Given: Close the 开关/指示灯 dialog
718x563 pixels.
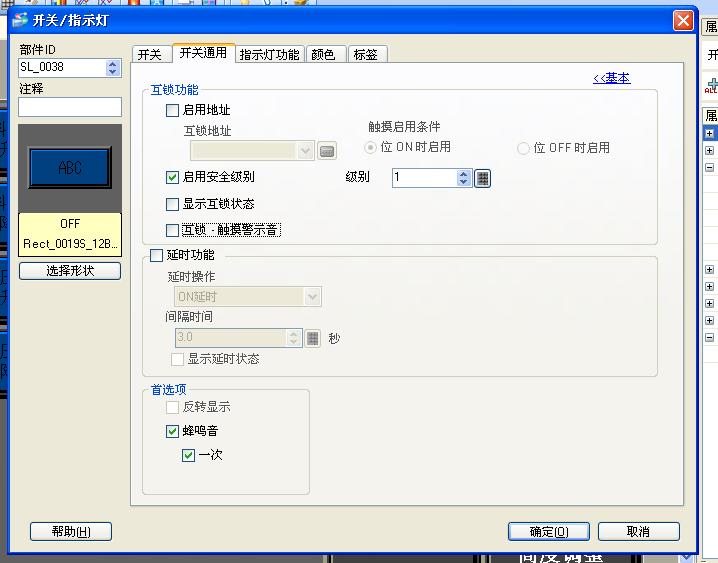Looking at the screenshot, I should 683,20.
